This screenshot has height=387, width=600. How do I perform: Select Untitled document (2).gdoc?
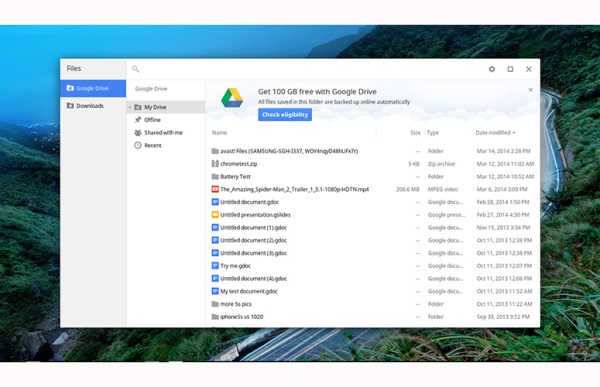pyautogui.click(x=373, y=240)
